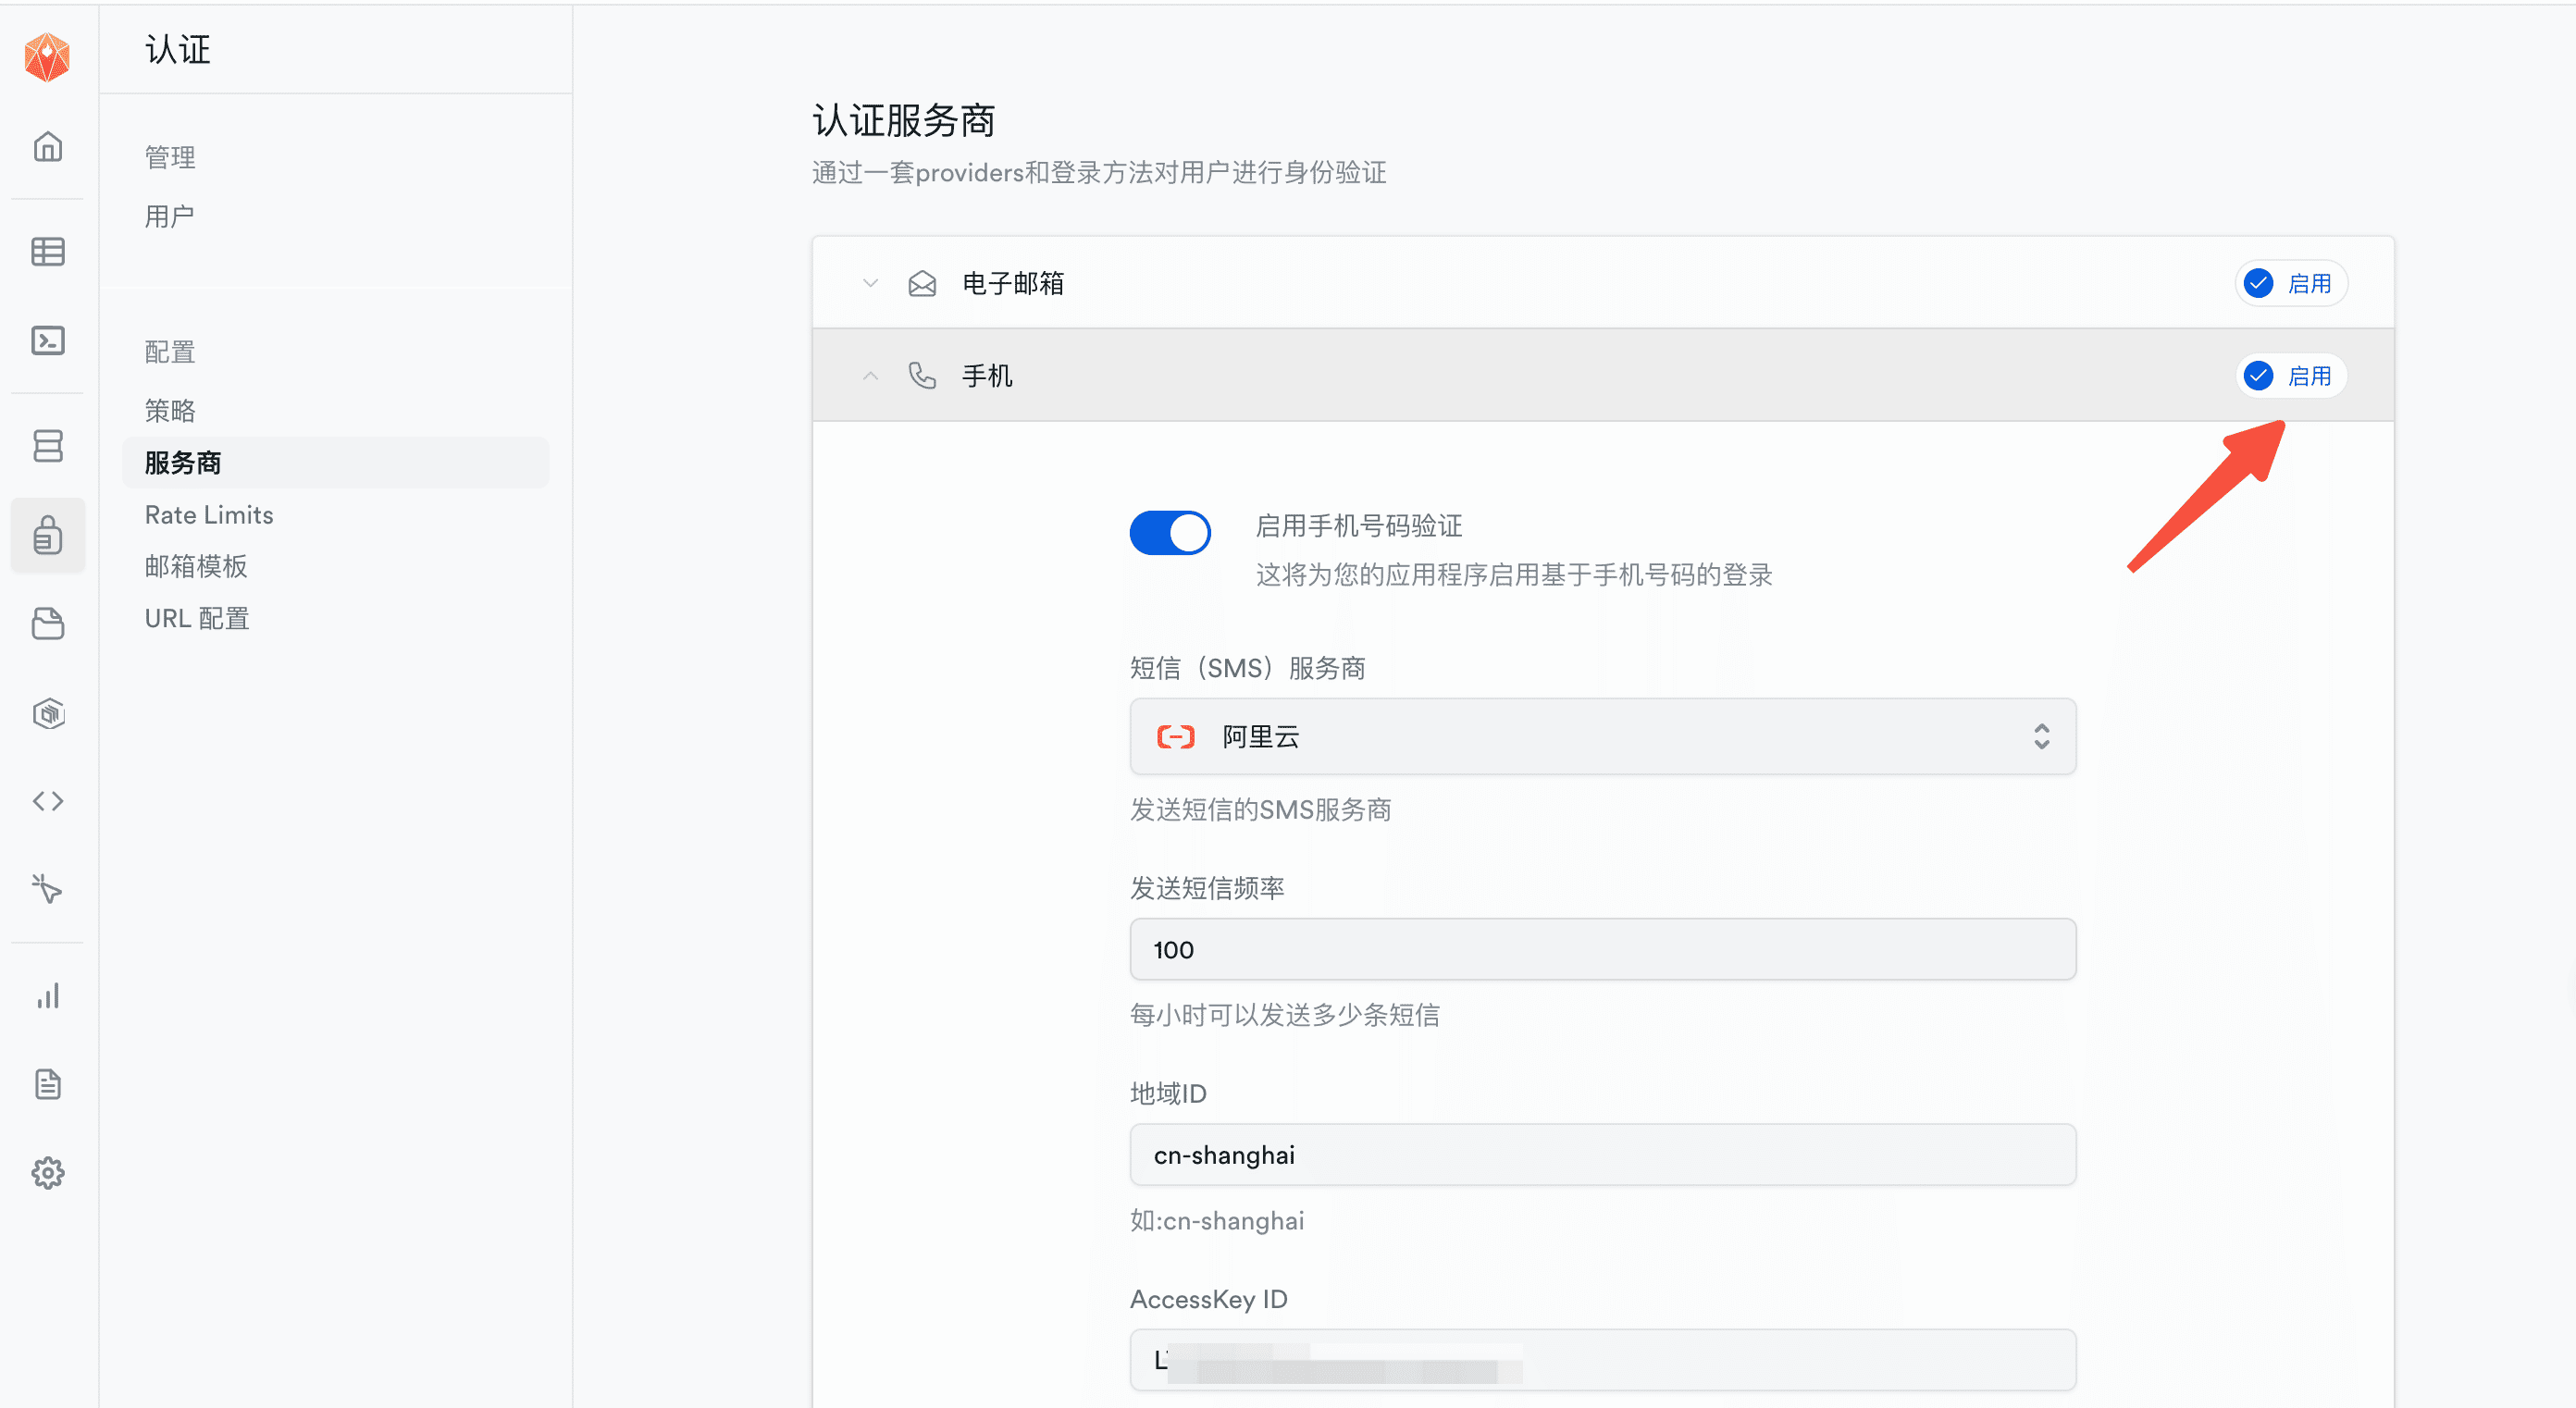The image size is (2576, 1408).
Task: Click the 管理 section label
Action: [170, 157]
